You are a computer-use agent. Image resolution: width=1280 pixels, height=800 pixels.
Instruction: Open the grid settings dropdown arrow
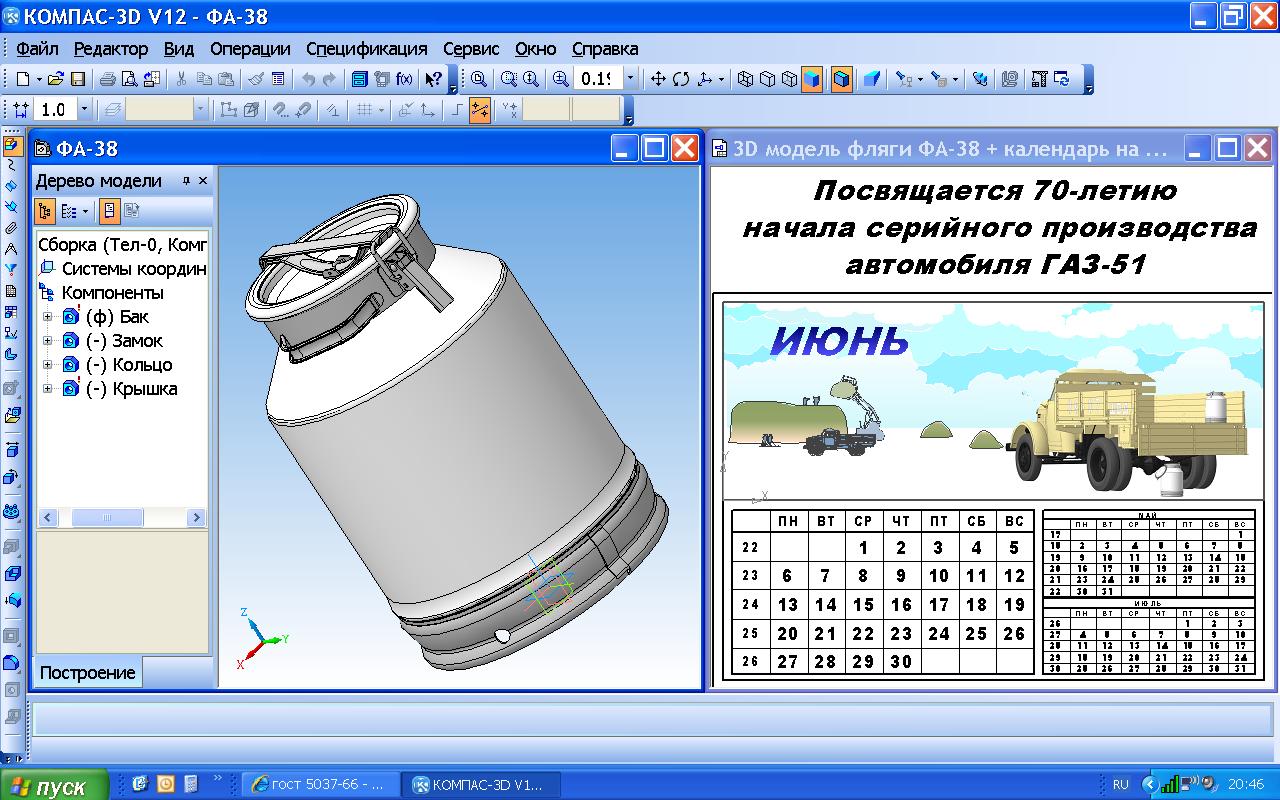383,110
